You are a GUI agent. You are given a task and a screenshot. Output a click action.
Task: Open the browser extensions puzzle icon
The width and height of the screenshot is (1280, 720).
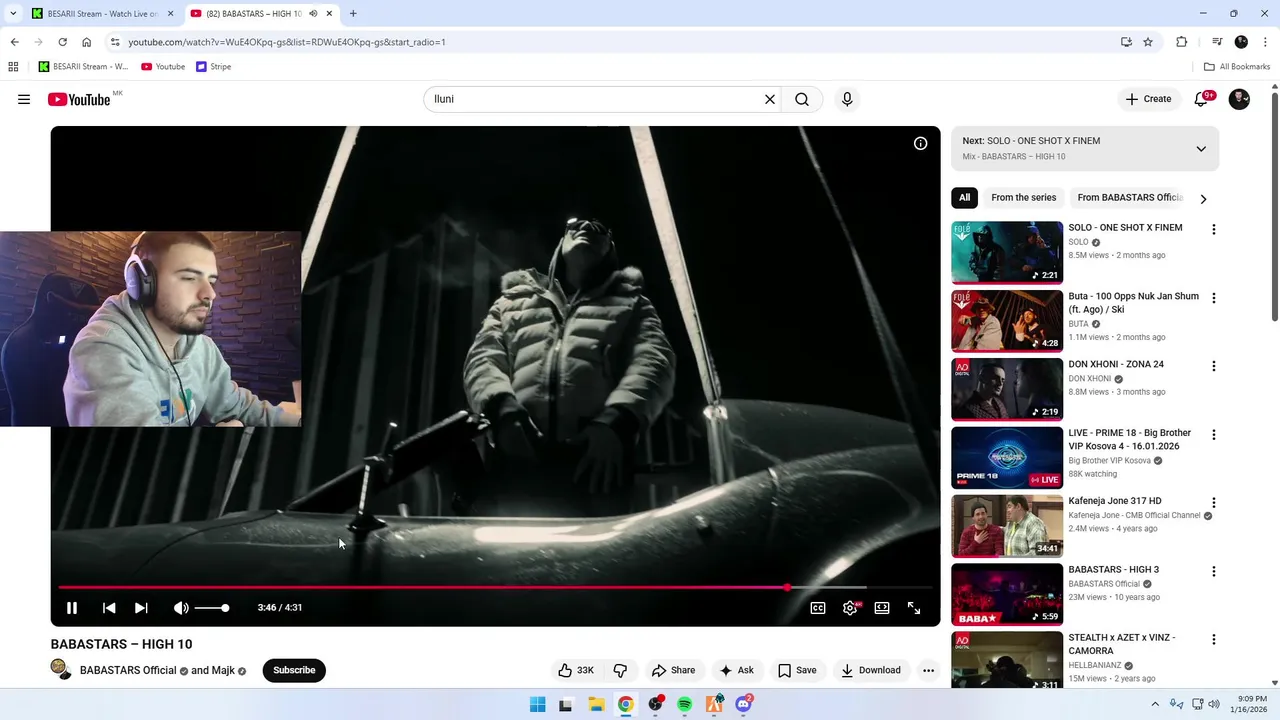(1182, 42)
